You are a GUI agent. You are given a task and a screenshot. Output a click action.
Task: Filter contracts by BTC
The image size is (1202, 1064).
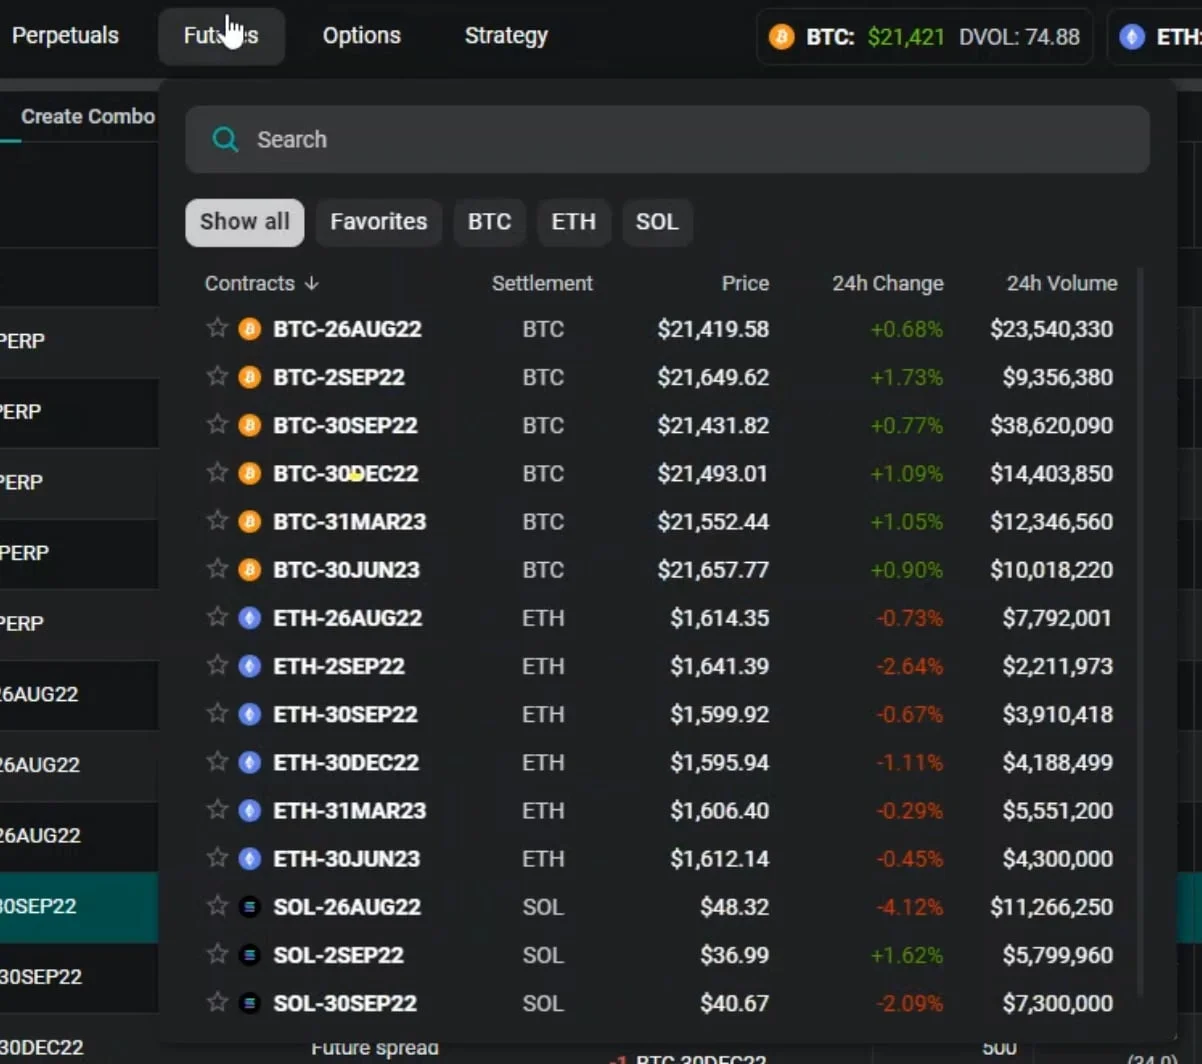click(x=490, y=222)
